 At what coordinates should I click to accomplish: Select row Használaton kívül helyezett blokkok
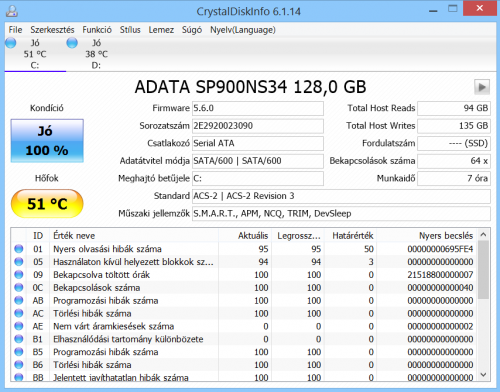click(x=244, y=262)
